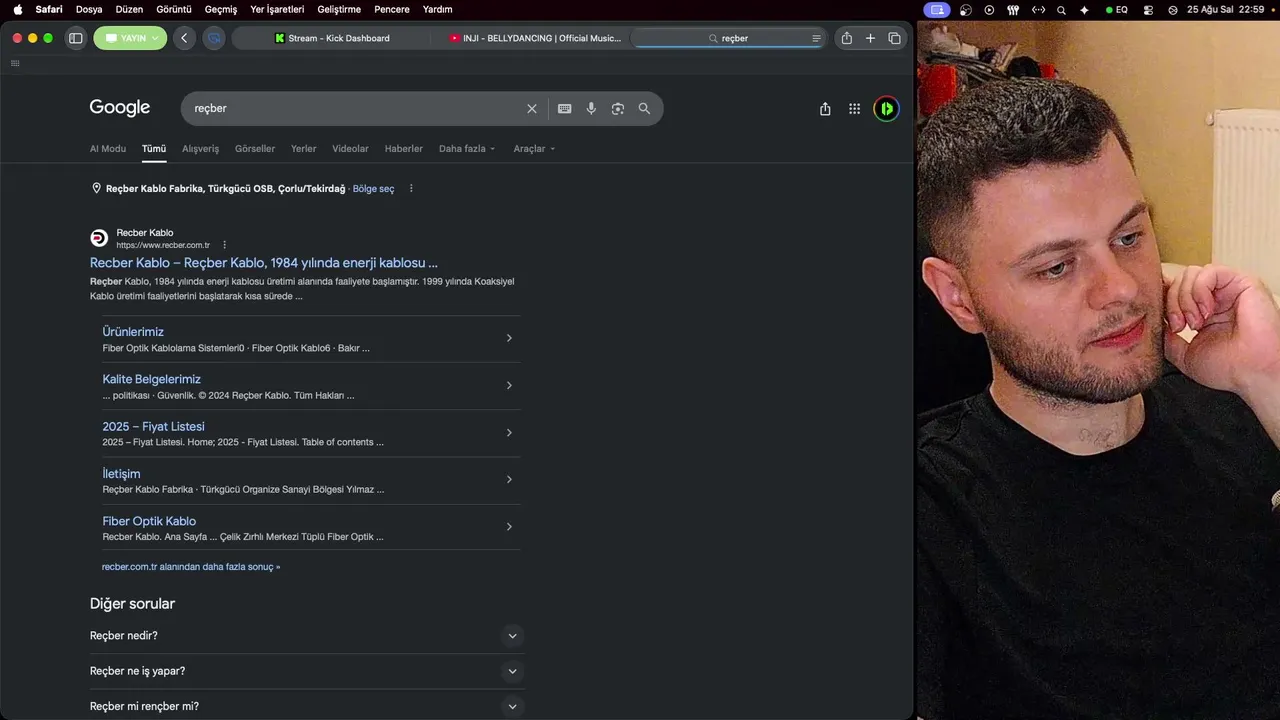Open the İletişim sitelink chevron
1280x720 pixels.
pos(509,480)
